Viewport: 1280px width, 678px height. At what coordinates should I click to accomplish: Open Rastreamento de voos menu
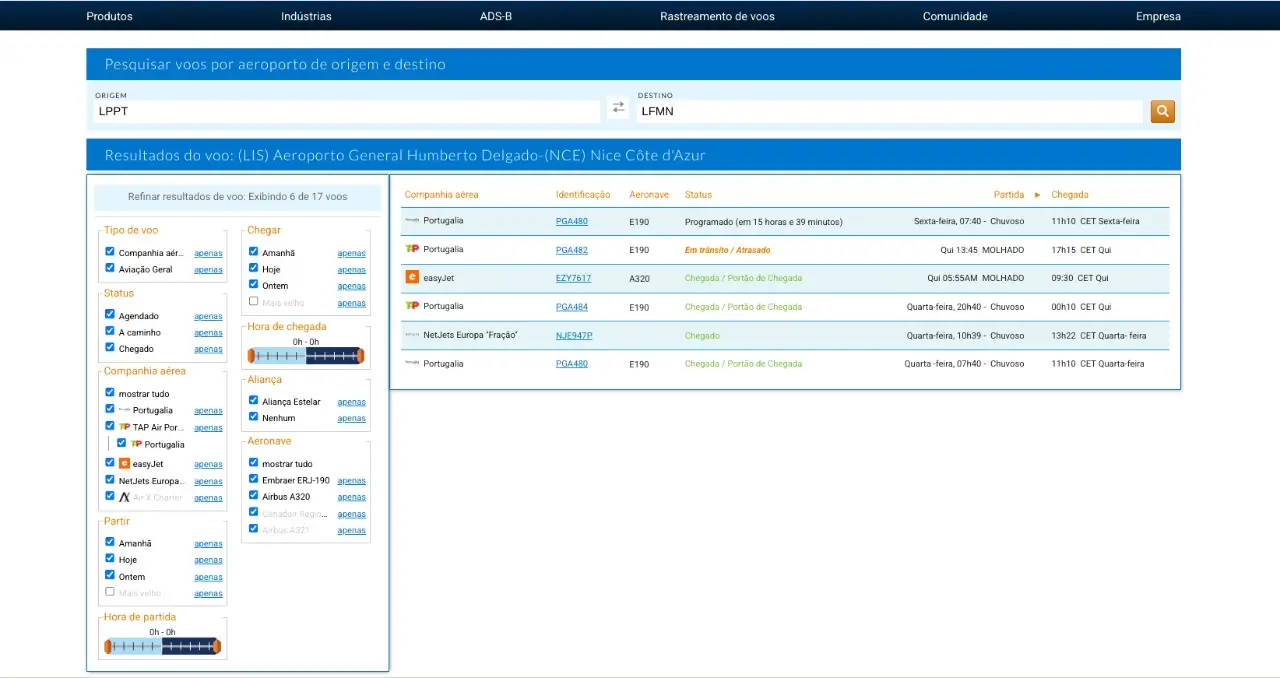pos(717,16)
